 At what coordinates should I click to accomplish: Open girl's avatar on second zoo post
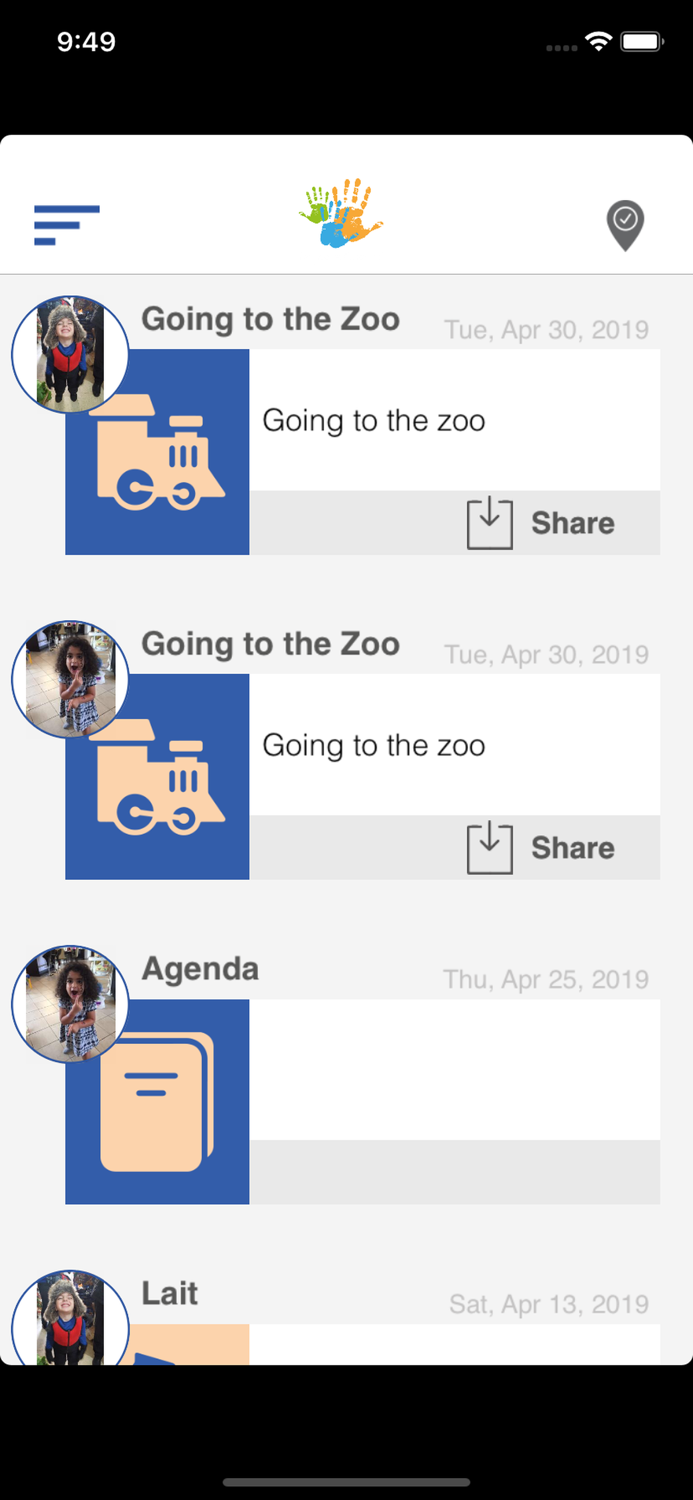point(70,679)
